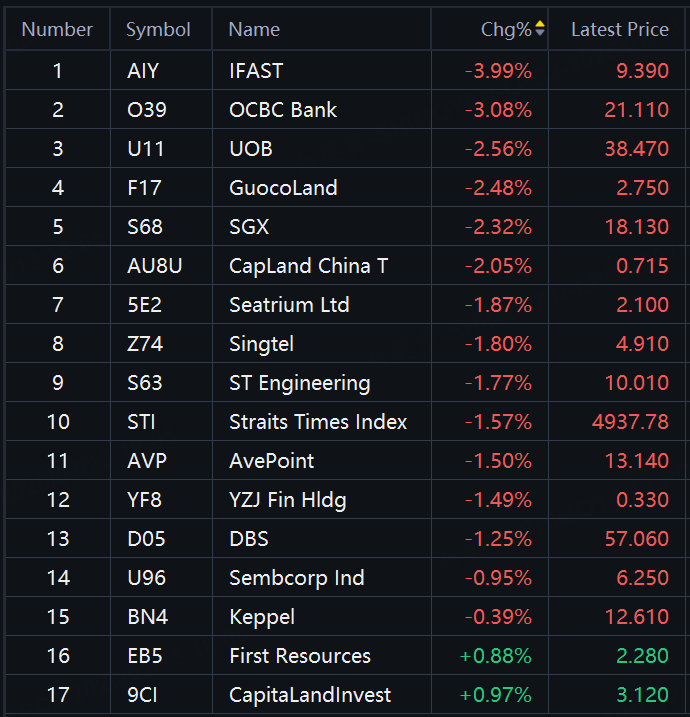Sort by the Number column header
Viewport: 690px width, 717px height.
[x=57, y=30]
